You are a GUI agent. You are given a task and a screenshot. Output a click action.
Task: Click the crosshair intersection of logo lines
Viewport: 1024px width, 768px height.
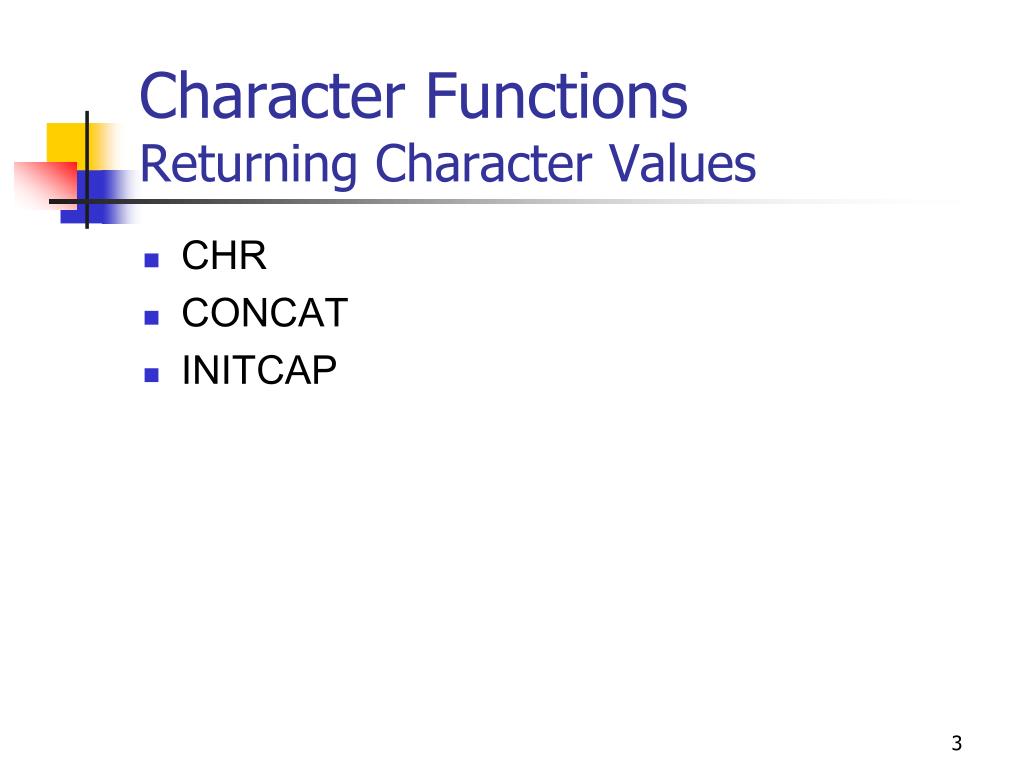[87, 201]
